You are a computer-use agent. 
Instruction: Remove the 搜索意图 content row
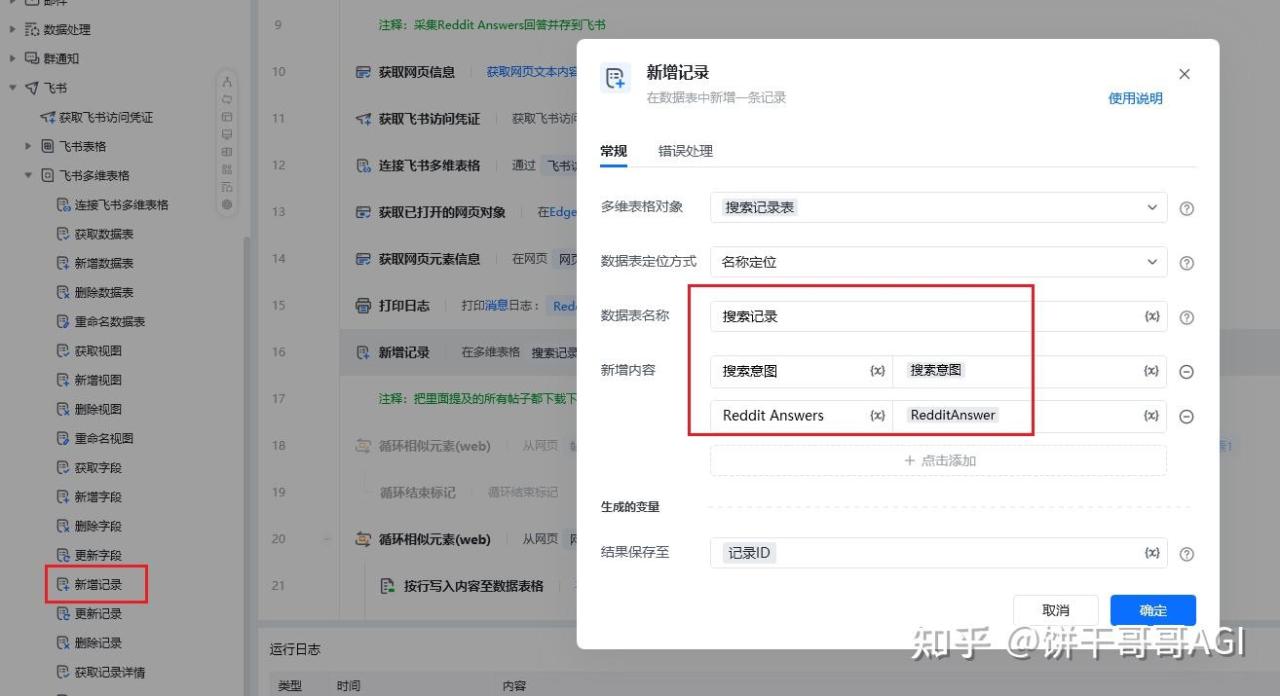1186,372
